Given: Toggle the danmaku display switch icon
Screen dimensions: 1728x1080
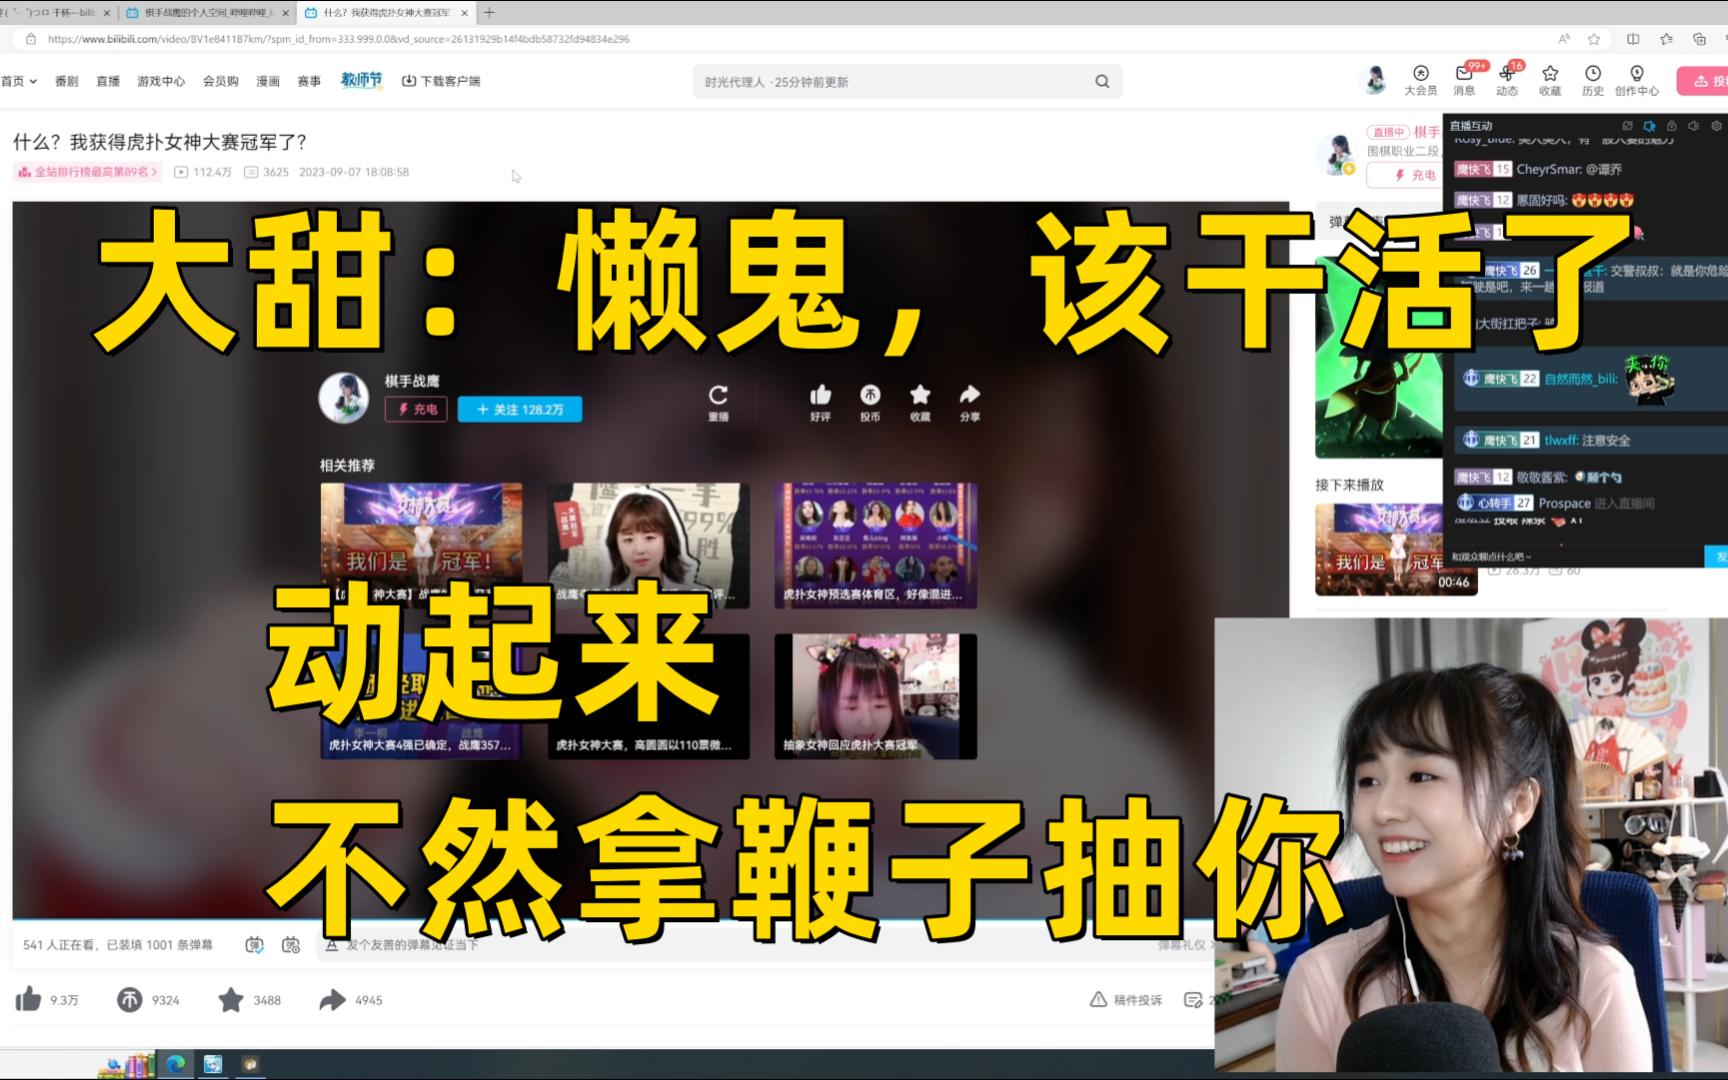Looking at the screenshot, I should click(x=254, y=945).
